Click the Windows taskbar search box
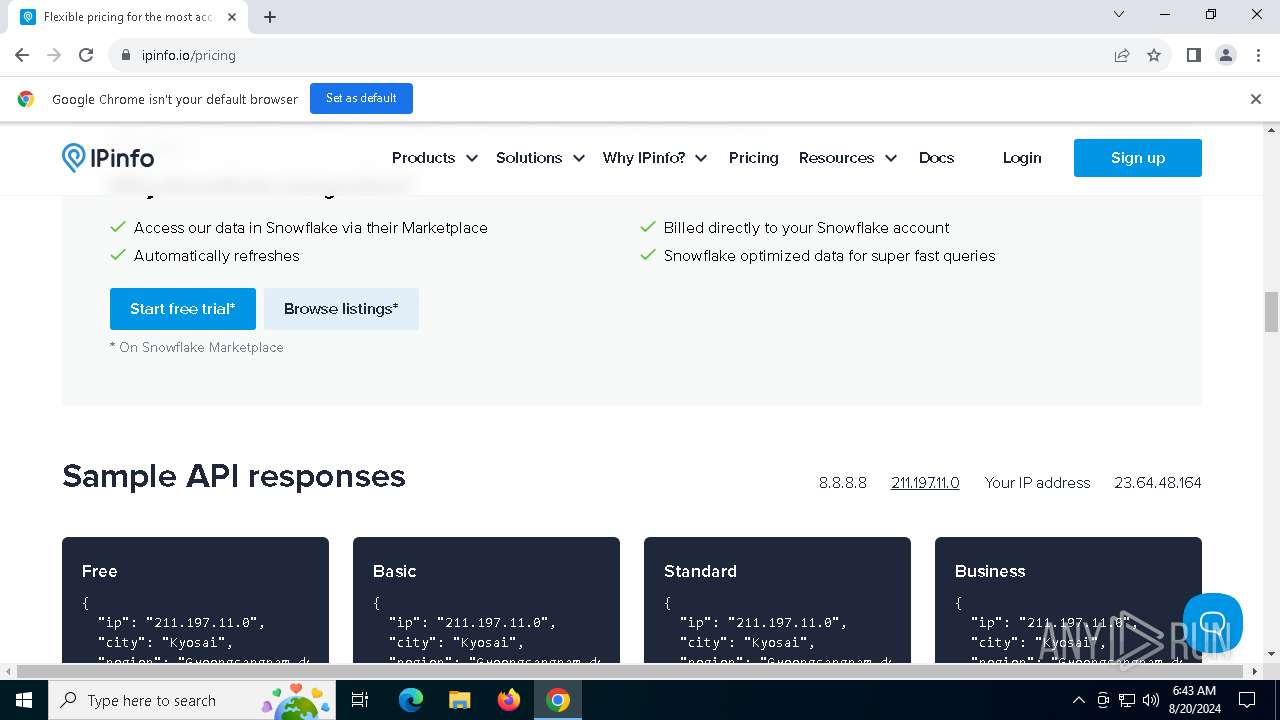1280x720 pixels. [x=192, y=700]
